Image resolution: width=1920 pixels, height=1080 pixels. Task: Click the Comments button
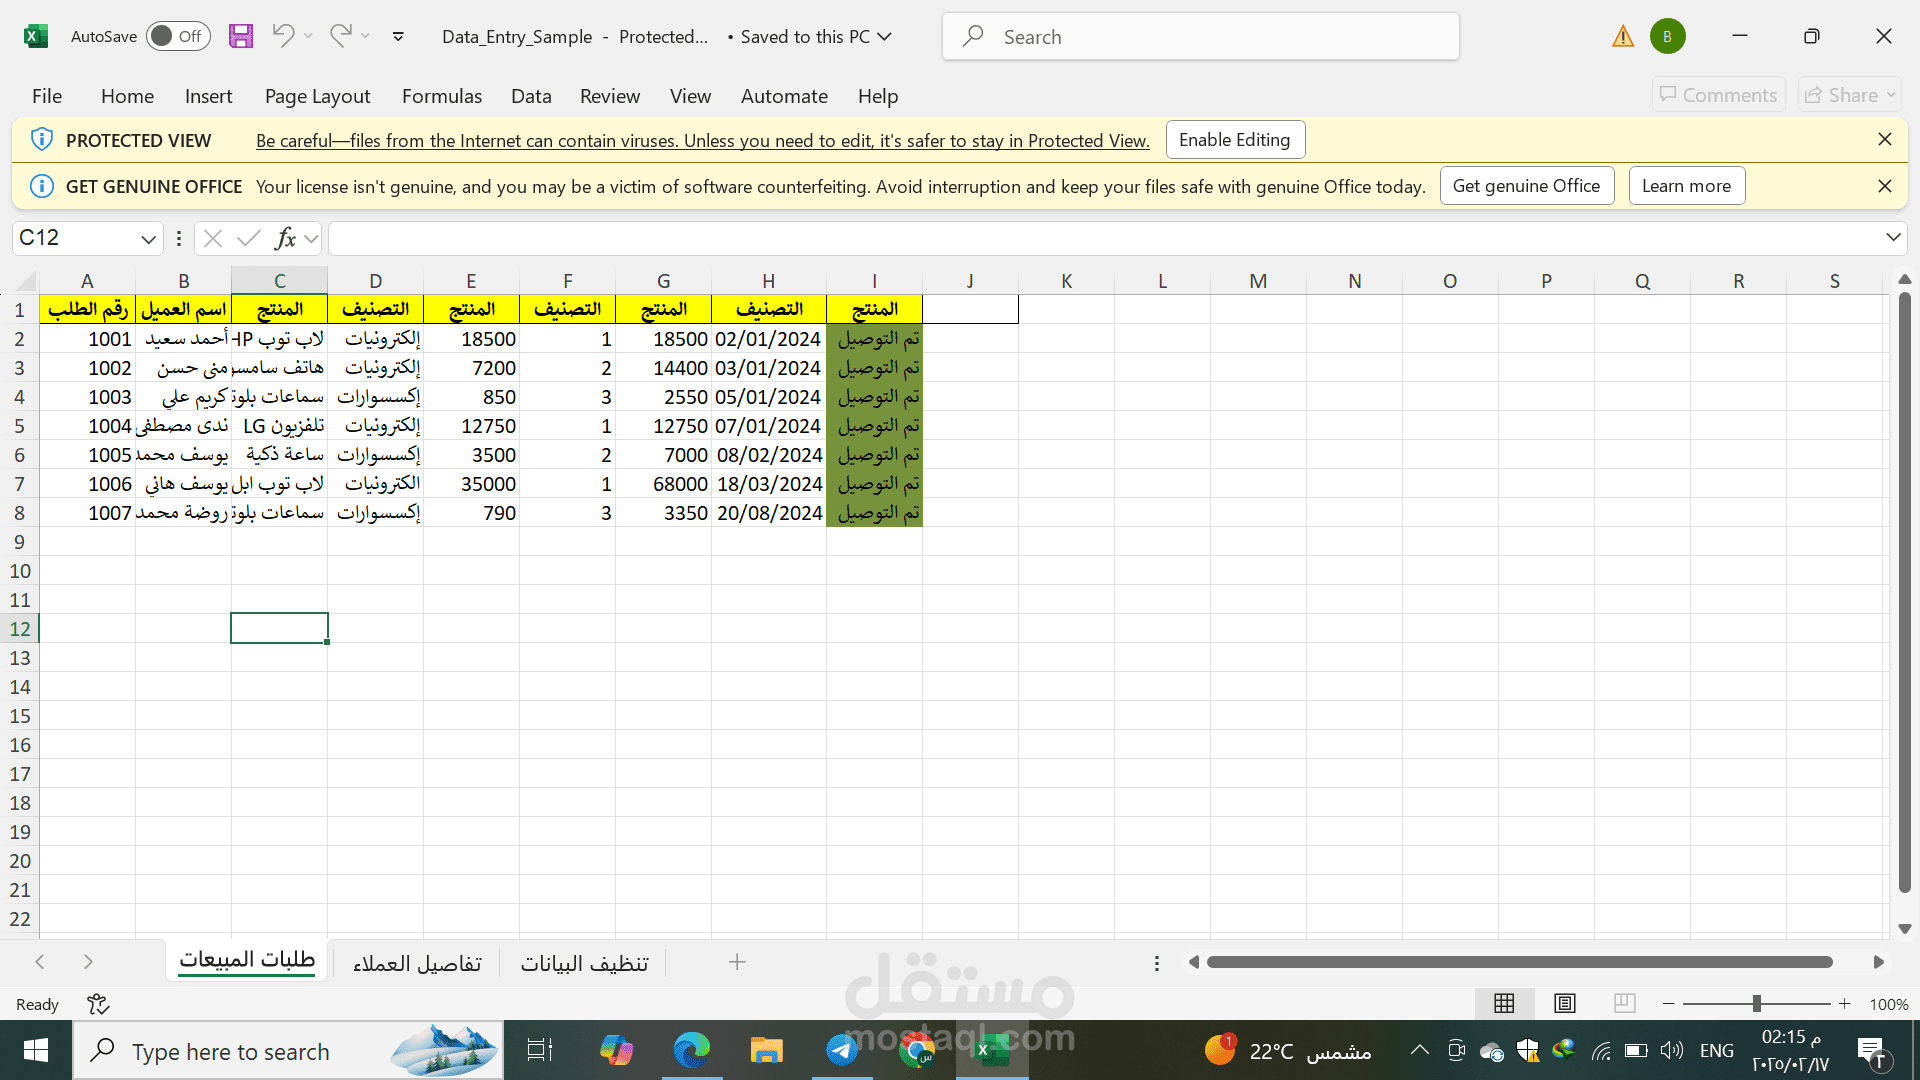[1718, 95]
